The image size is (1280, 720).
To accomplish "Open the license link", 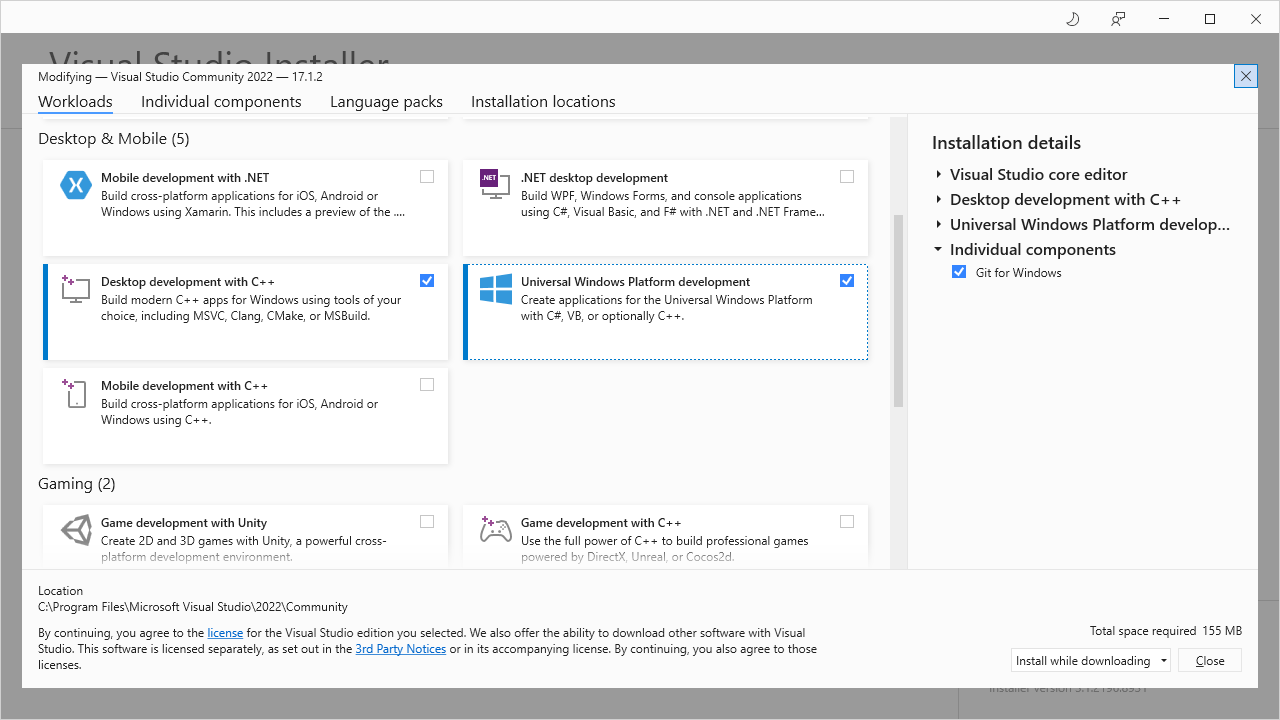I will (225, 633).
